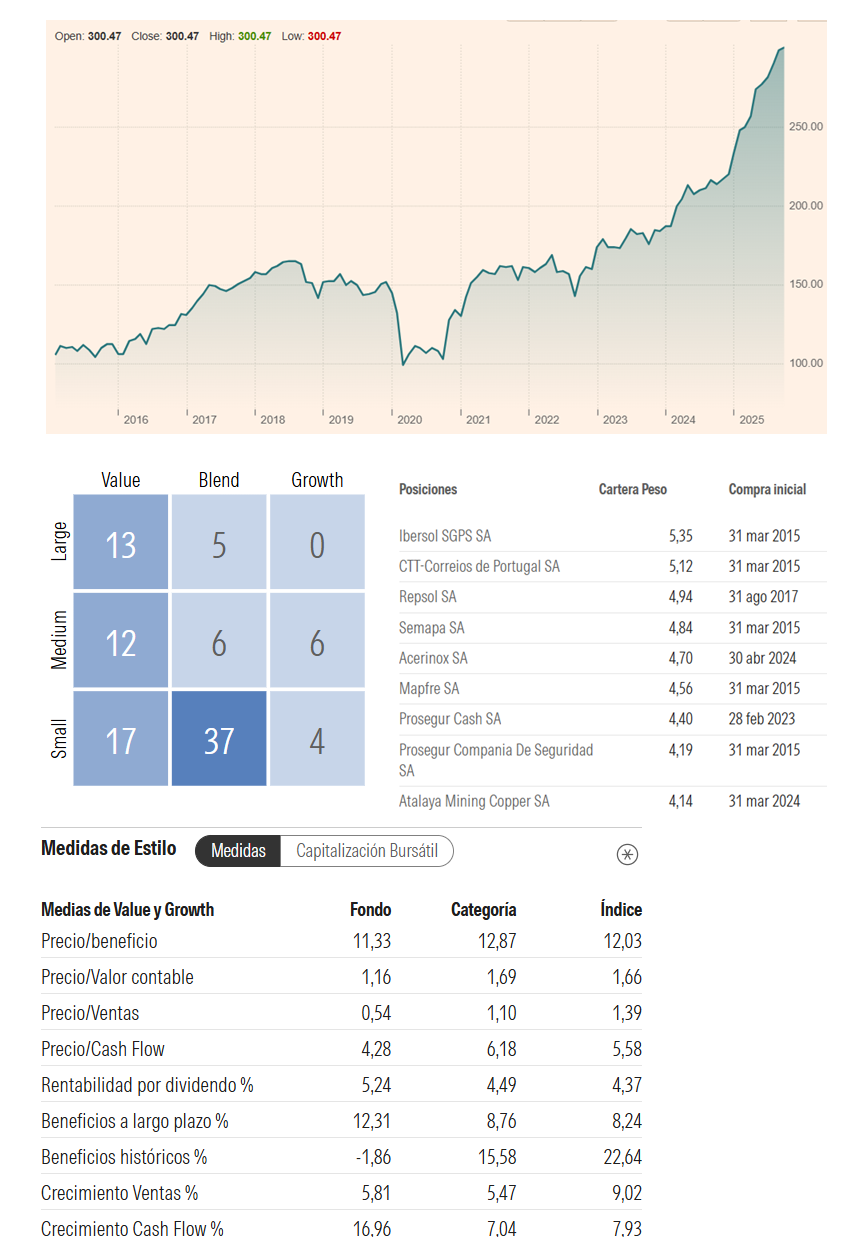Switch to Capitalización Bursátil view

point(367,851)
